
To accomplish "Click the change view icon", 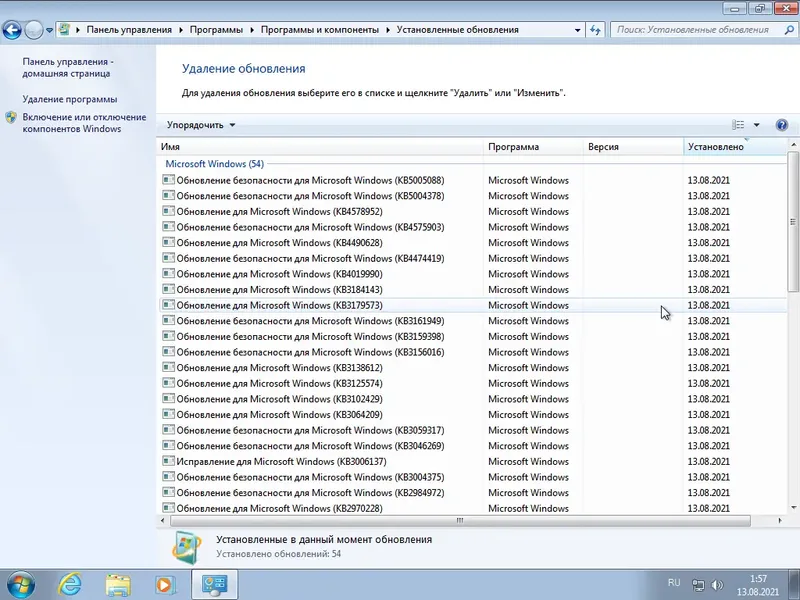I will [x=738, y=124].
